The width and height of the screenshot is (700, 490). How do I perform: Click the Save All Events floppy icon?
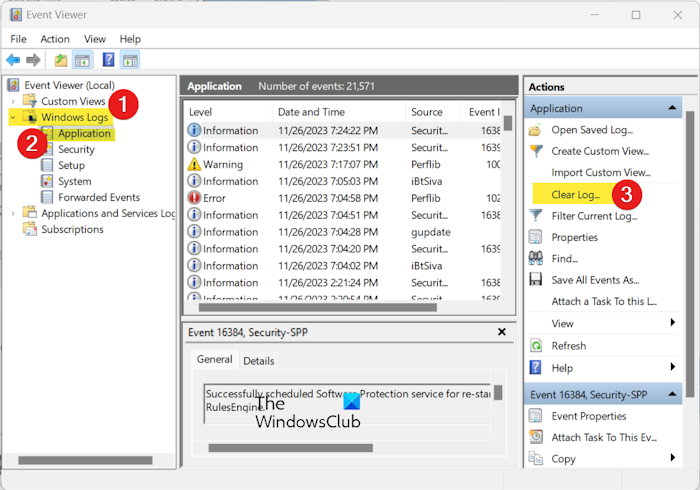coord(535,280)
